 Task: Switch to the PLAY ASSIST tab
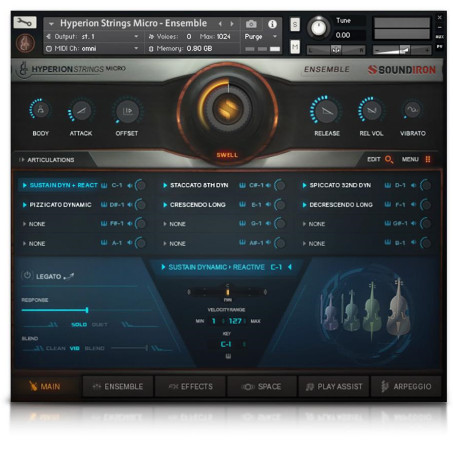[334, 386]
